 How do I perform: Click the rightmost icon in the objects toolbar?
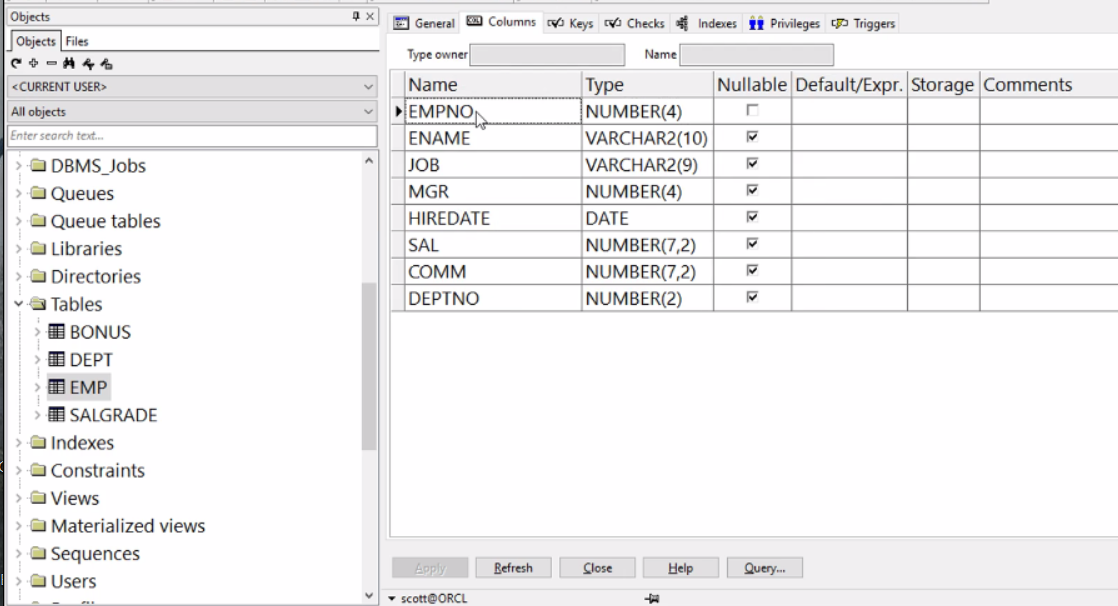(106, 63)
